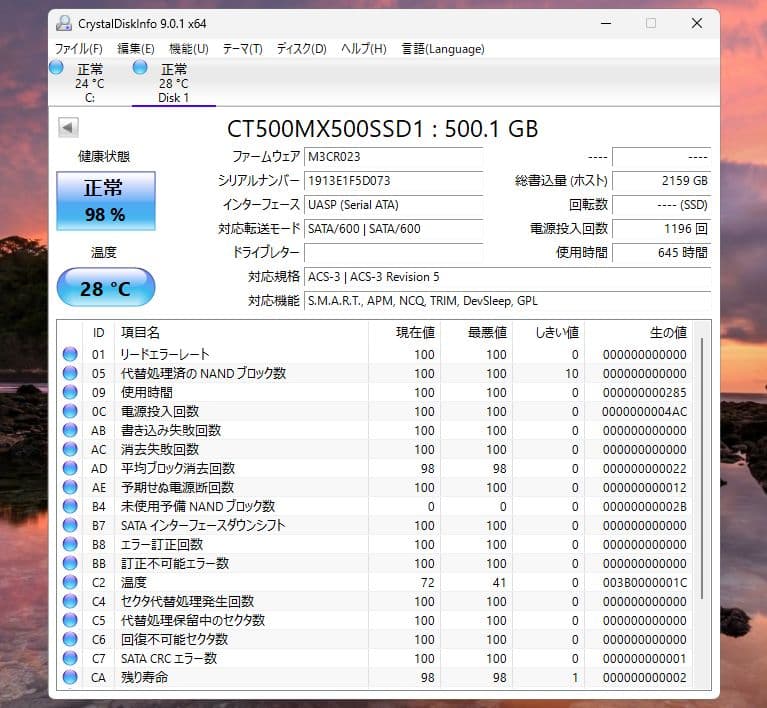Click the features field with S.M.A.R.T., APM

click(507, 300)
